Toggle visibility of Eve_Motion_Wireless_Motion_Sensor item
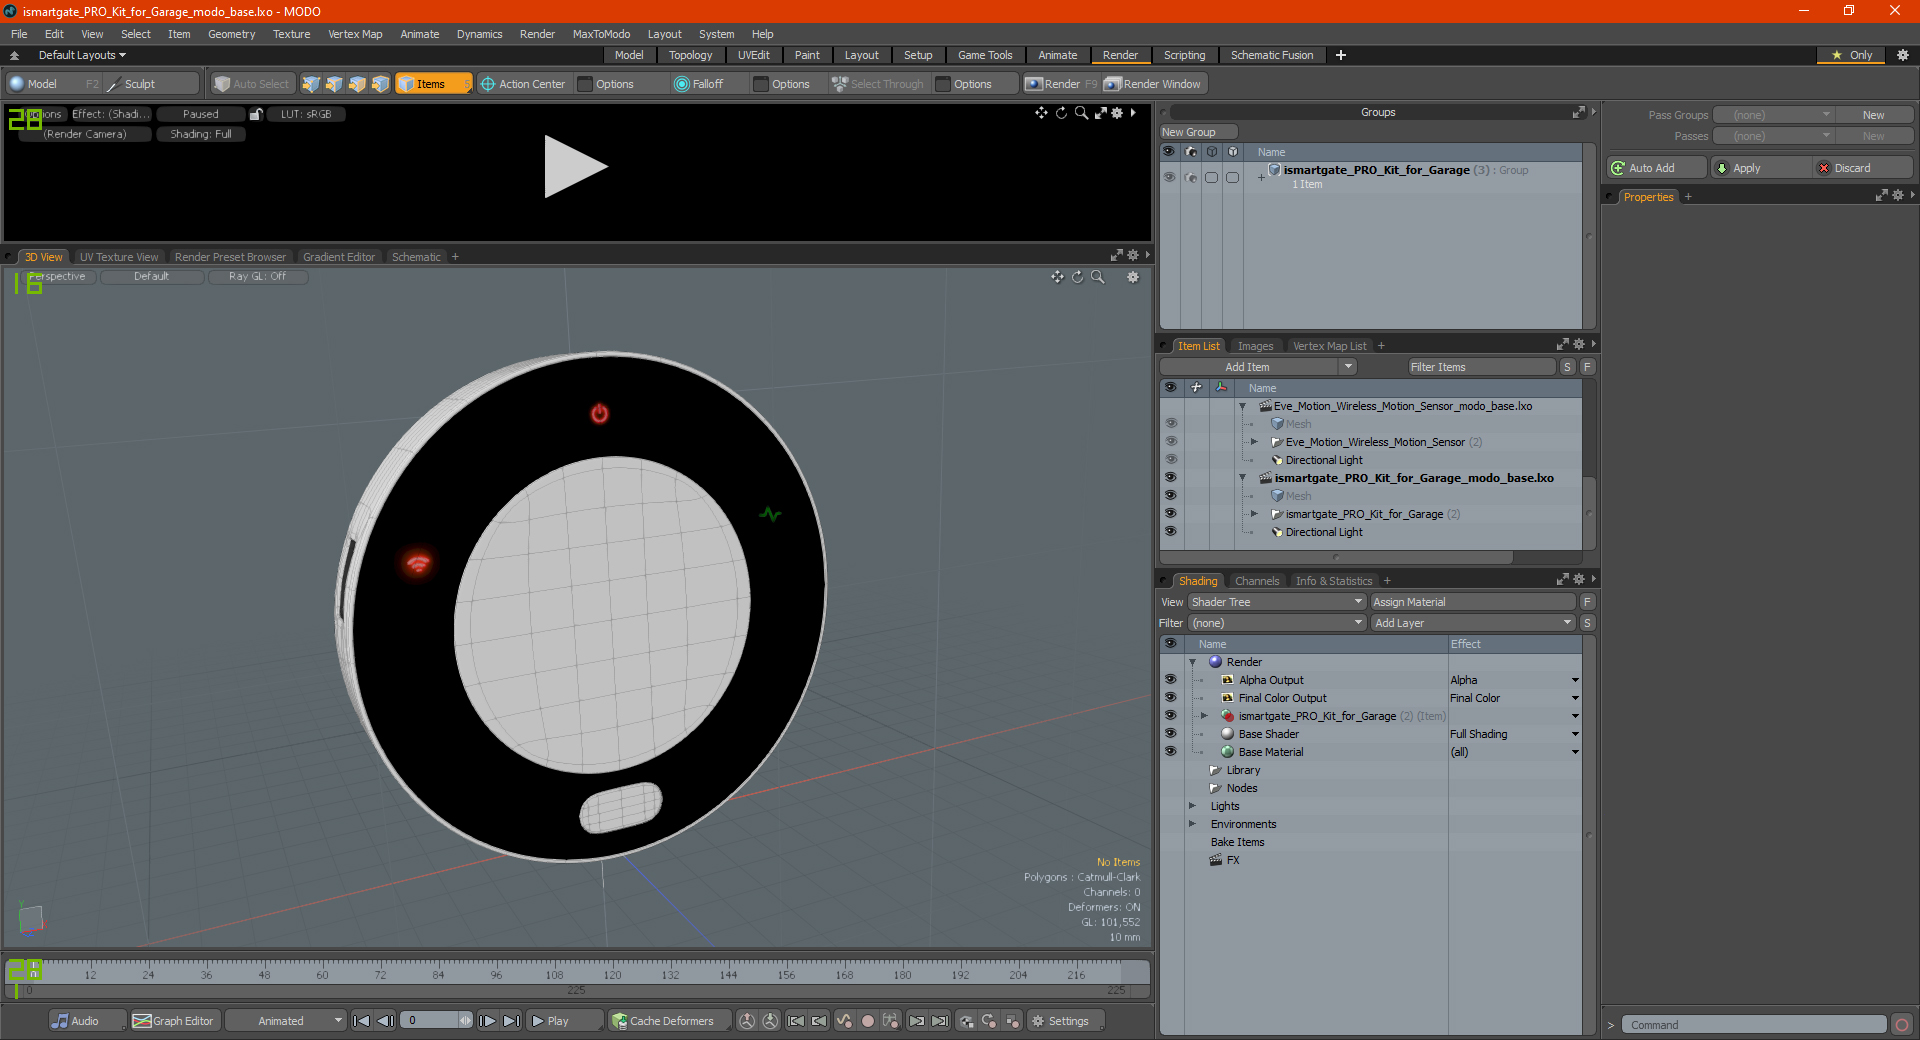This screenshot has height=1040, width=1920. click(1170, 442)
